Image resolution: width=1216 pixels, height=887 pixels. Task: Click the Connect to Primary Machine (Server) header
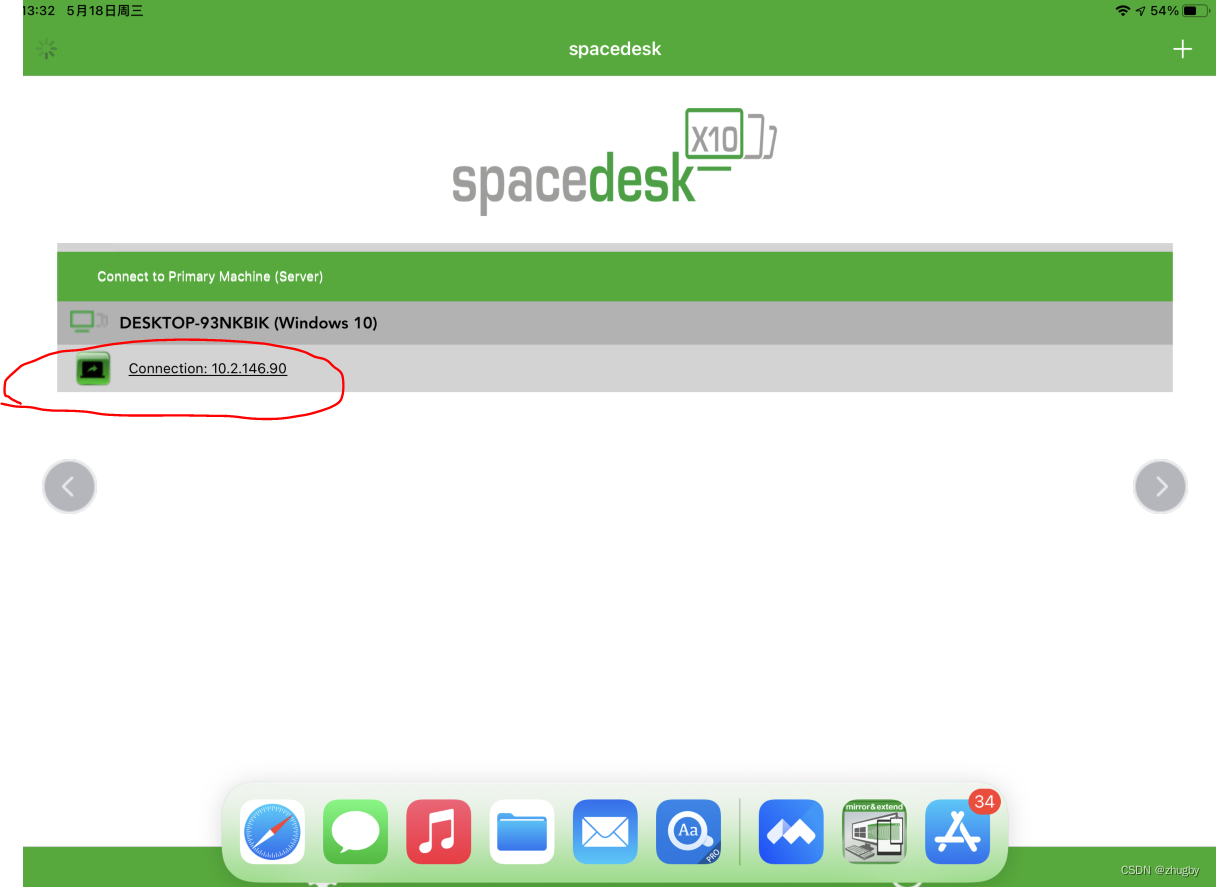(614, 277)
